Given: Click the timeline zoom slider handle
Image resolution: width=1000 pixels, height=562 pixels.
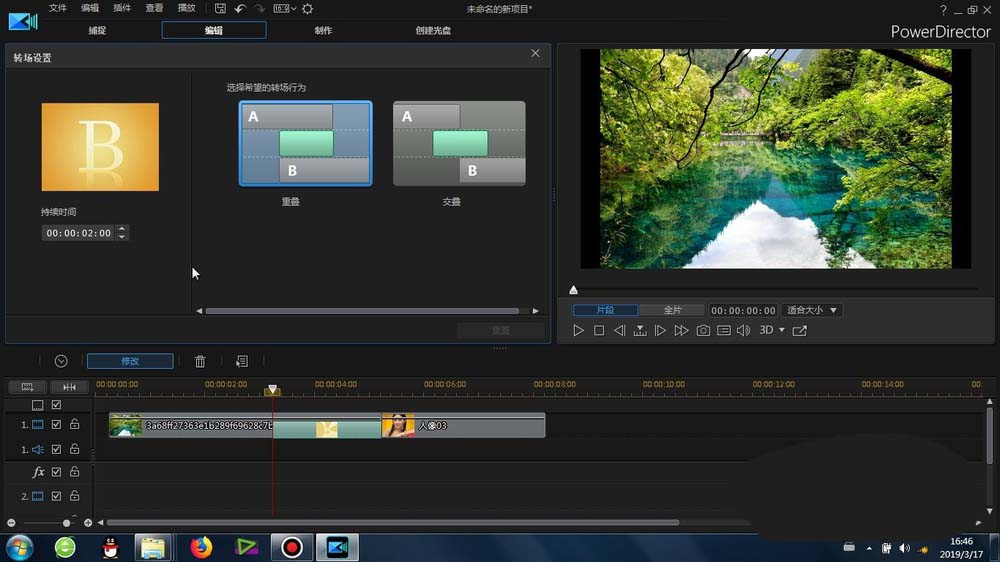Looking at the screenshot, I should tap(67, 523).
